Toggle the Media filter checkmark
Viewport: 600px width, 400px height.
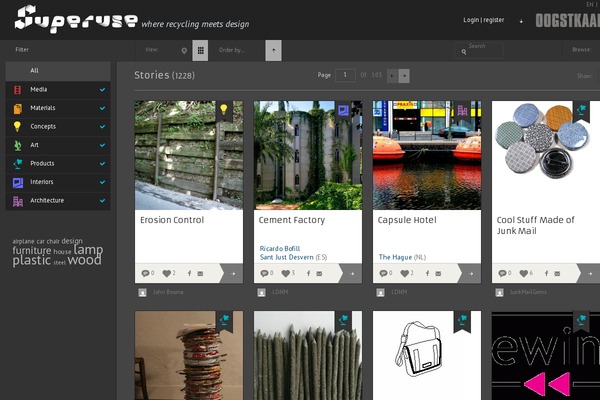tap(102, 90)
